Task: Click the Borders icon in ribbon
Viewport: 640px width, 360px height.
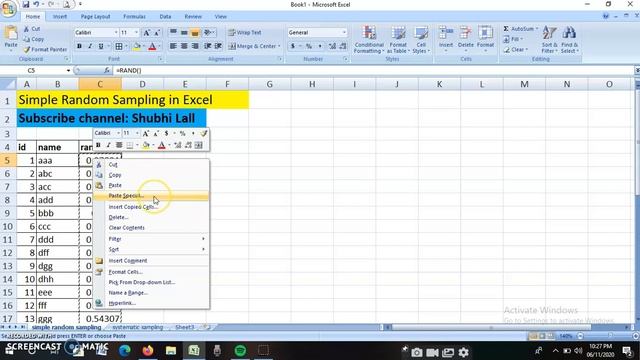Action: pyautogui.click(x=119, y=47)
